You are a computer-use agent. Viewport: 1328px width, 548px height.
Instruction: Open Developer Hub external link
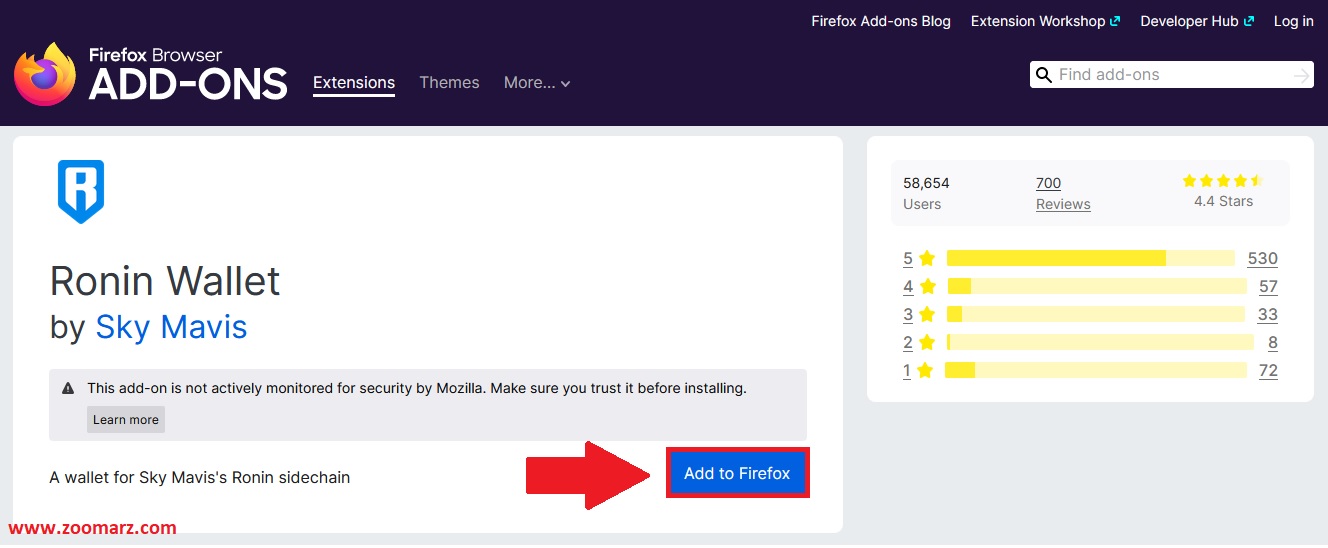pyautogui.click(x=1196, y=21)
